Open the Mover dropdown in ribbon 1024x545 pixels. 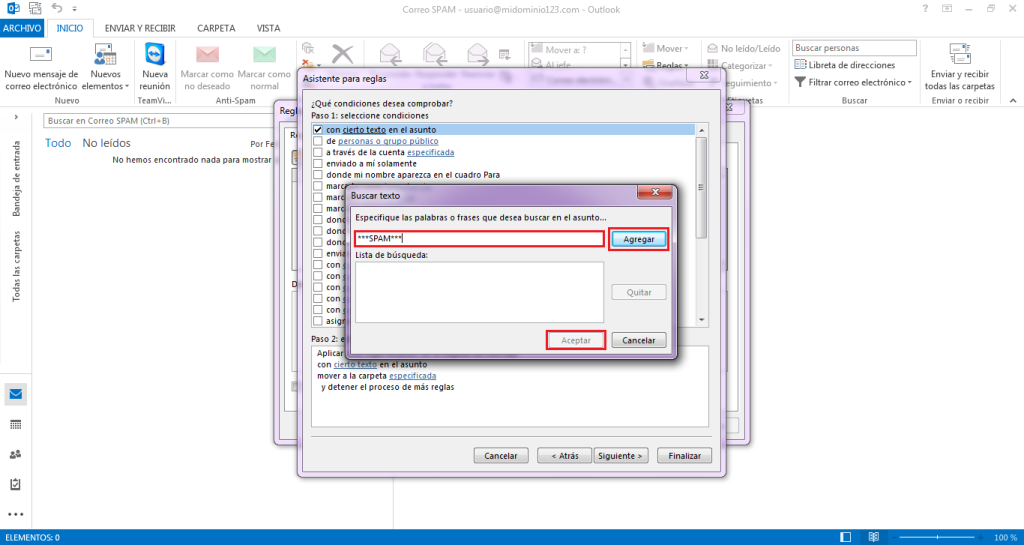tap(665, 48)
